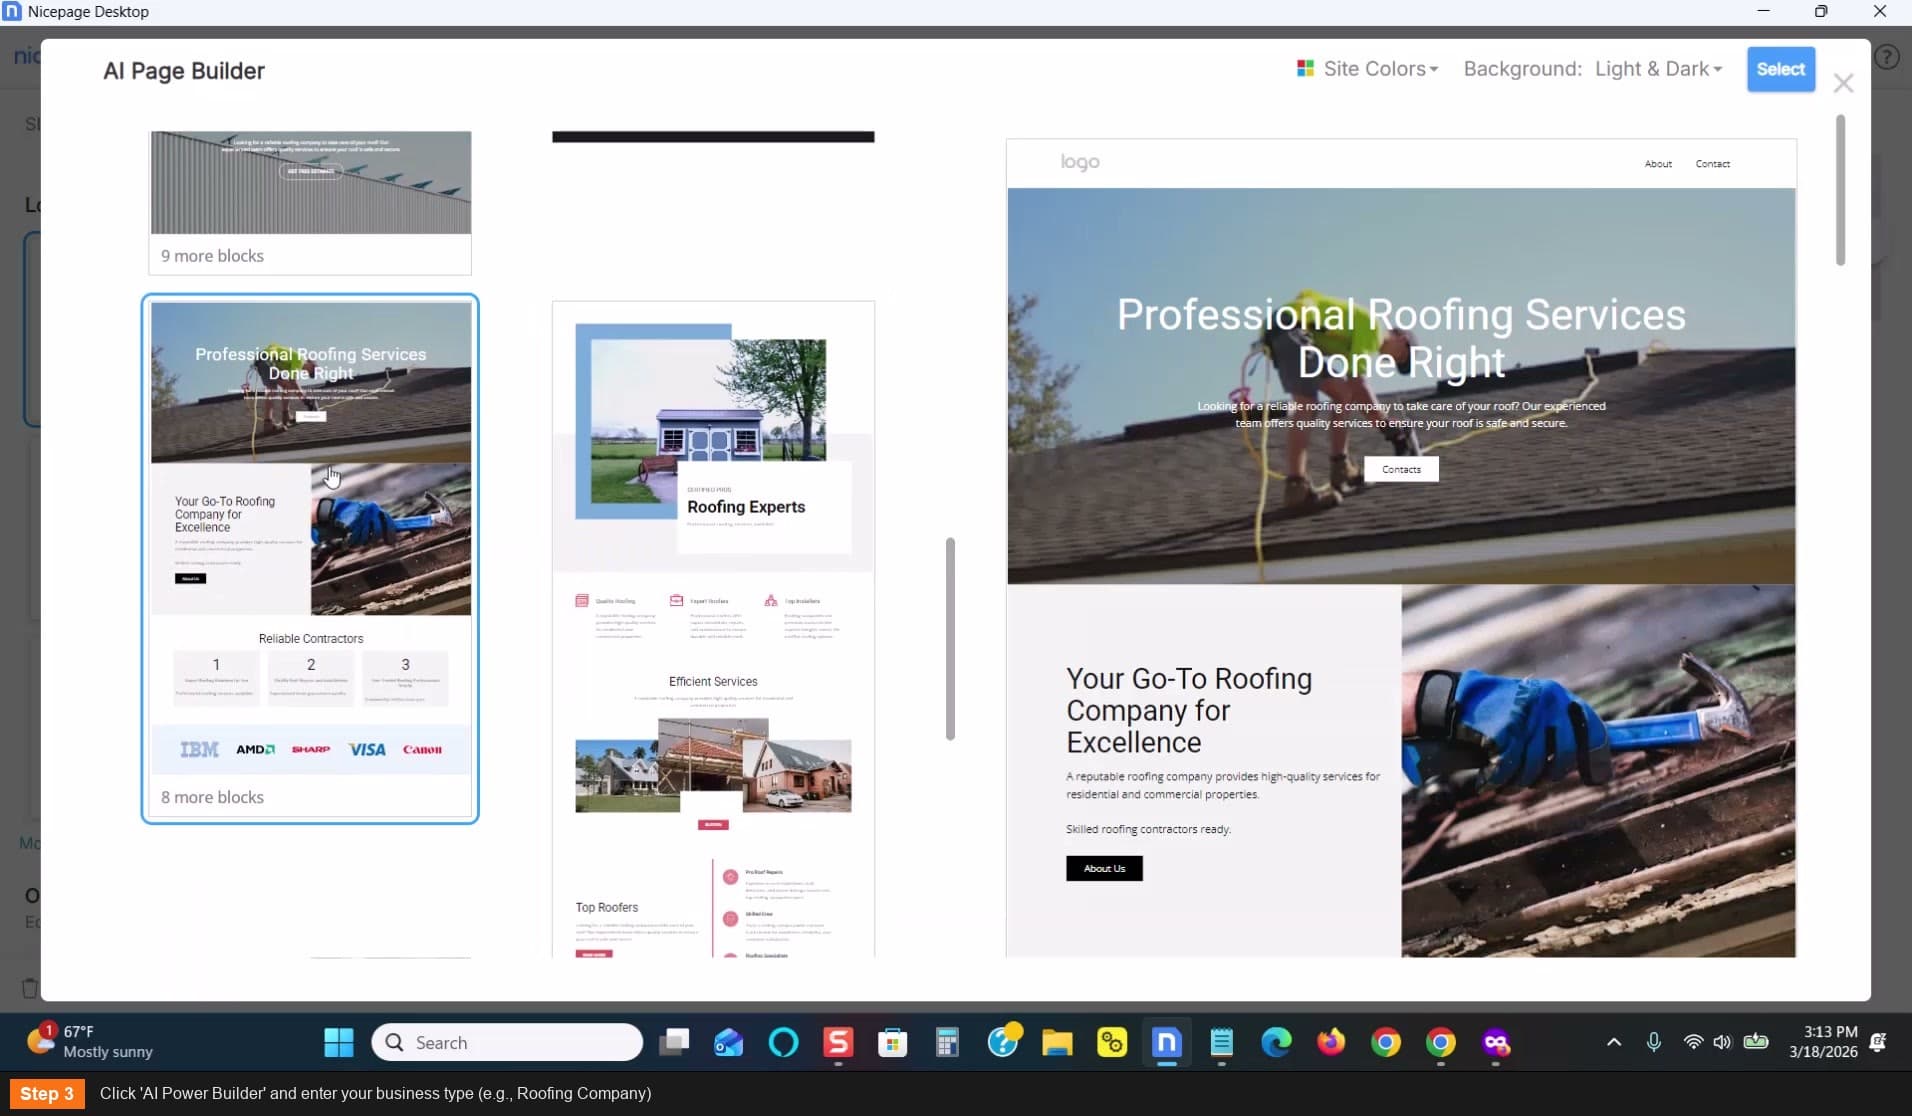
Task: Click the logo in the preview header
Action: (1079, 162)
